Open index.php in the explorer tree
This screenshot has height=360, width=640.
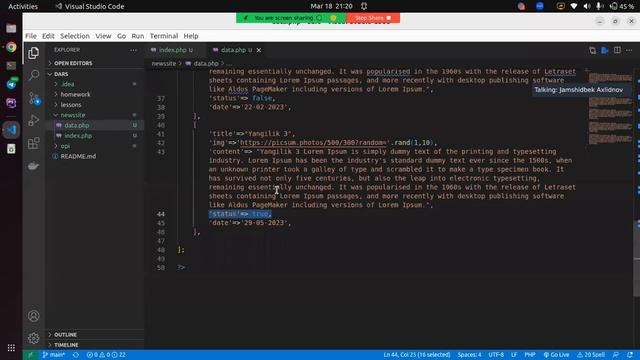pos(78,136)
